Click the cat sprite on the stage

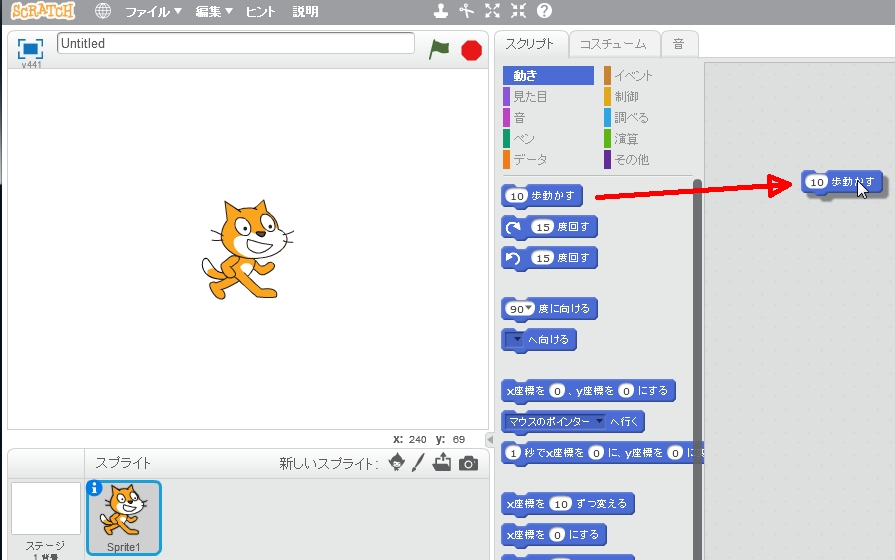[248, 249]
